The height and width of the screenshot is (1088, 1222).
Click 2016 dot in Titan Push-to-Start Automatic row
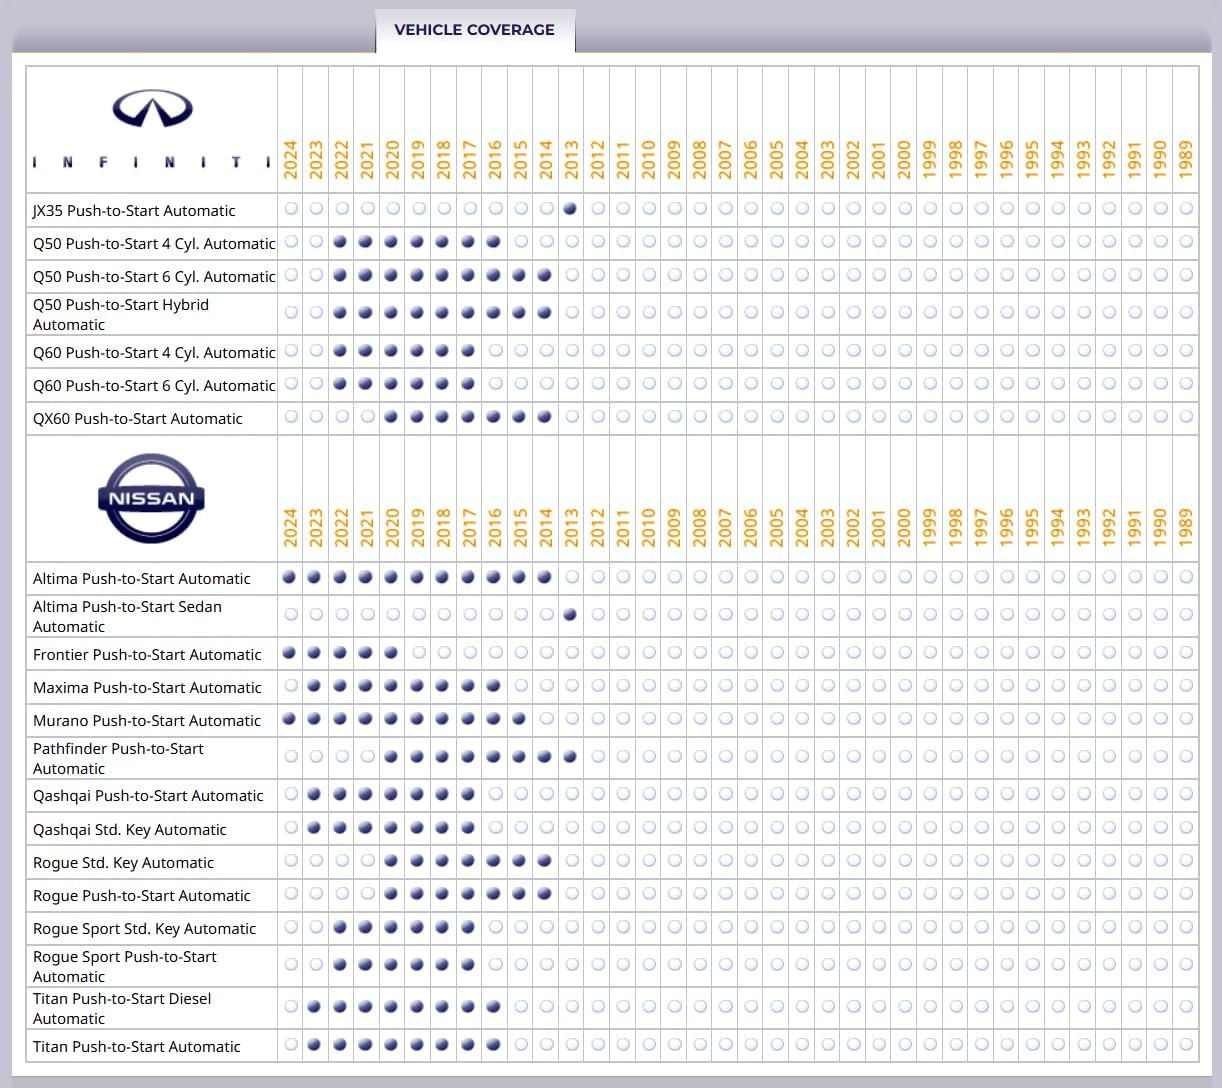click(x=494, y=1045)
